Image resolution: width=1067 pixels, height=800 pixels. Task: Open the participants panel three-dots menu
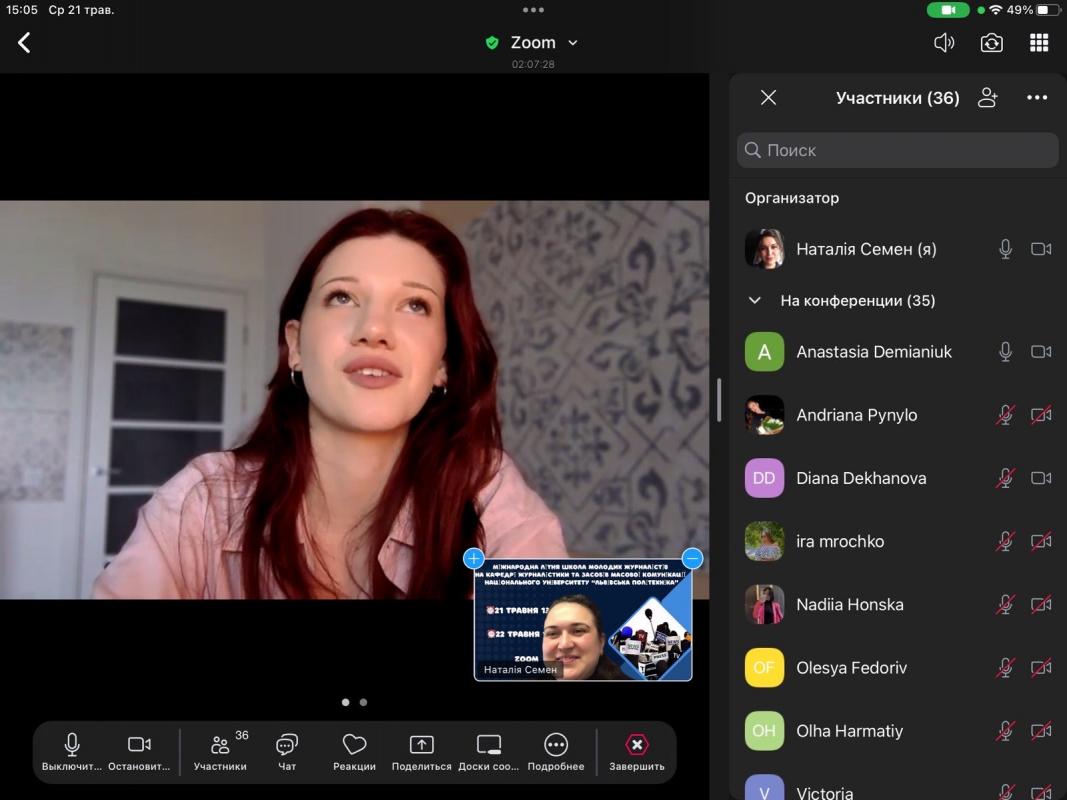tap(1037, 97)
